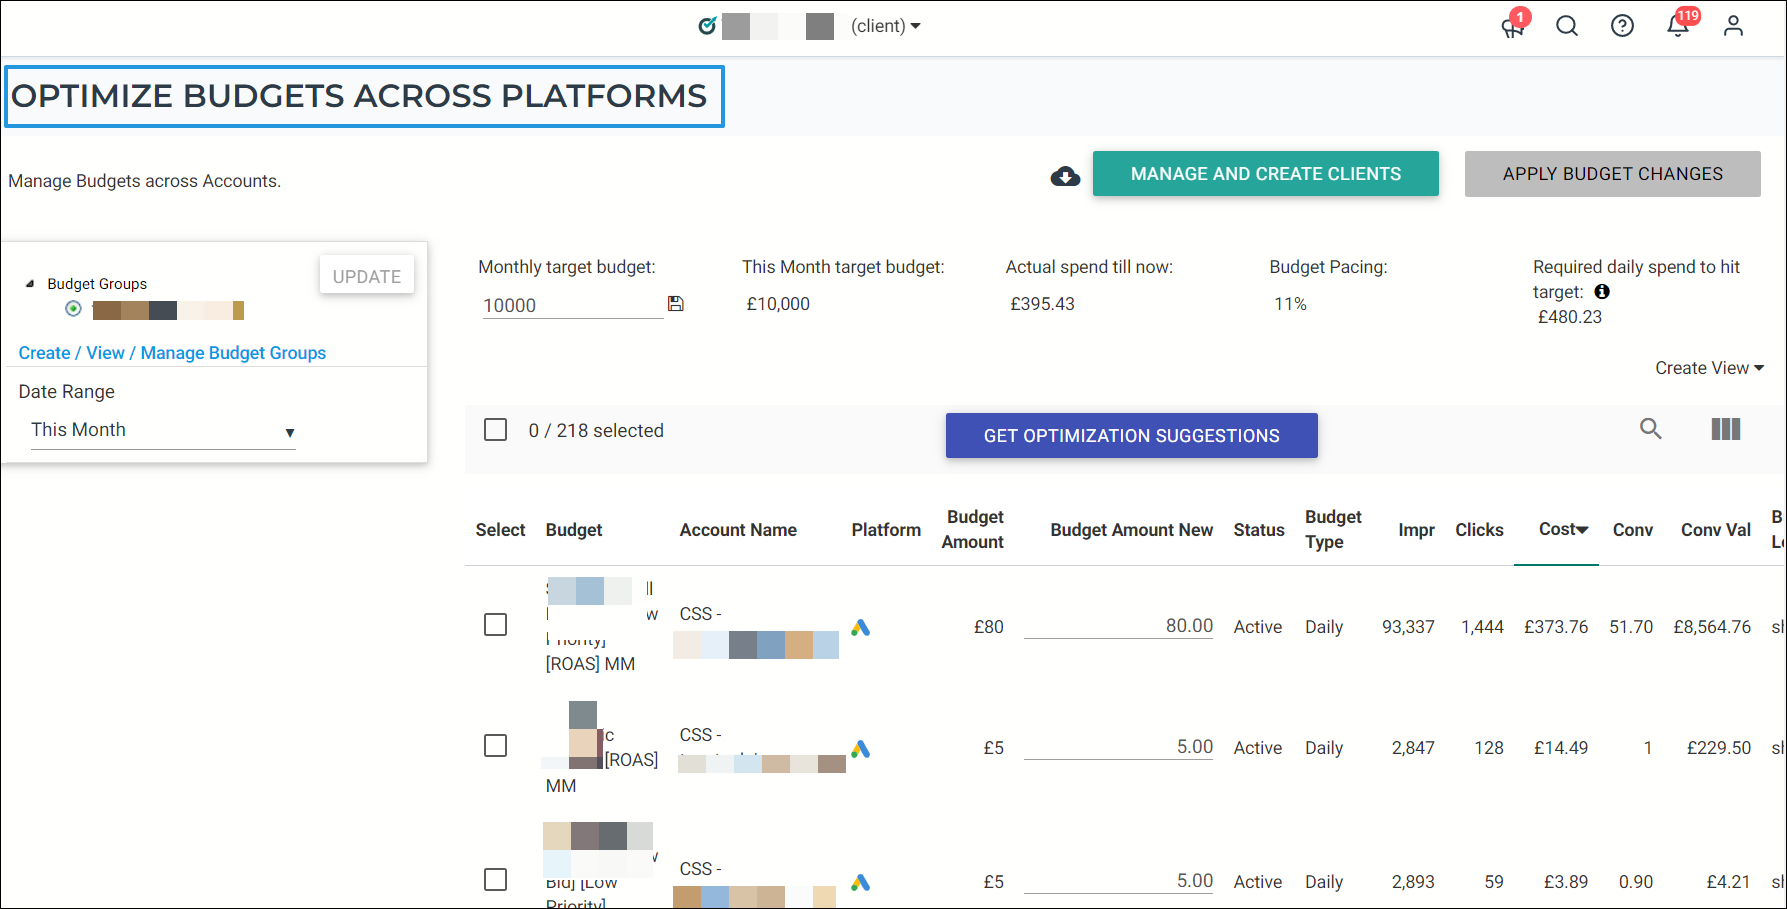Sort by Budget Amount column header
This screenshot has height=909, width=1787.
pyautogui.click(x=973, y=529)
